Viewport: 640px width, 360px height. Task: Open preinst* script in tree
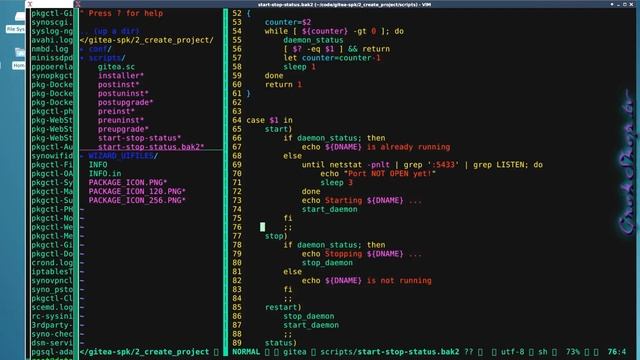tap(116, 111)
